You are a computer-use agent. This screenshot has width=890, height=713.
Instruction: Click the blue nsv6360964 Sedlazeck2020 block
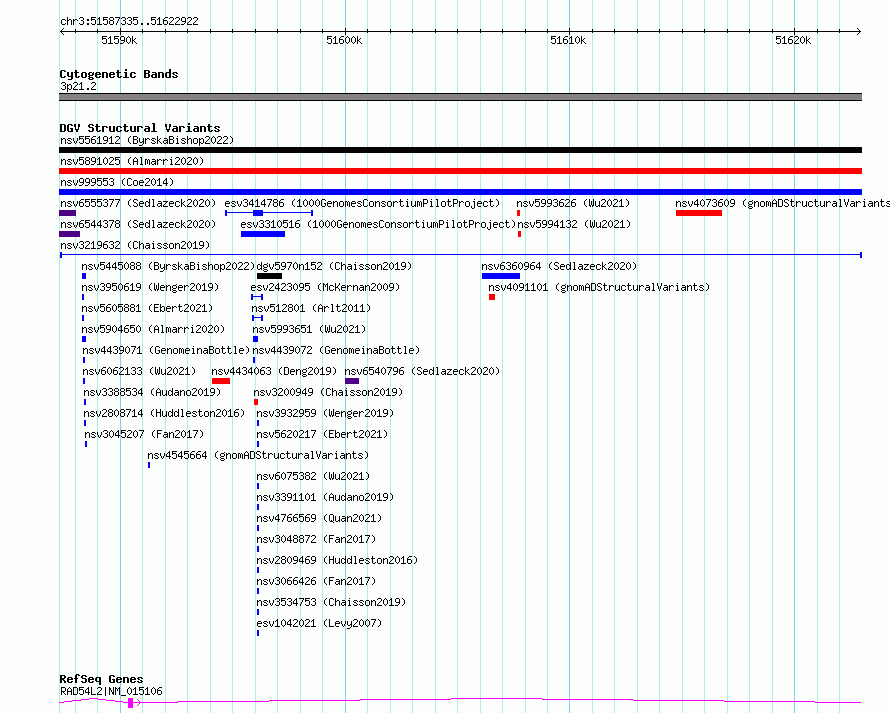(x=501, y=276)
